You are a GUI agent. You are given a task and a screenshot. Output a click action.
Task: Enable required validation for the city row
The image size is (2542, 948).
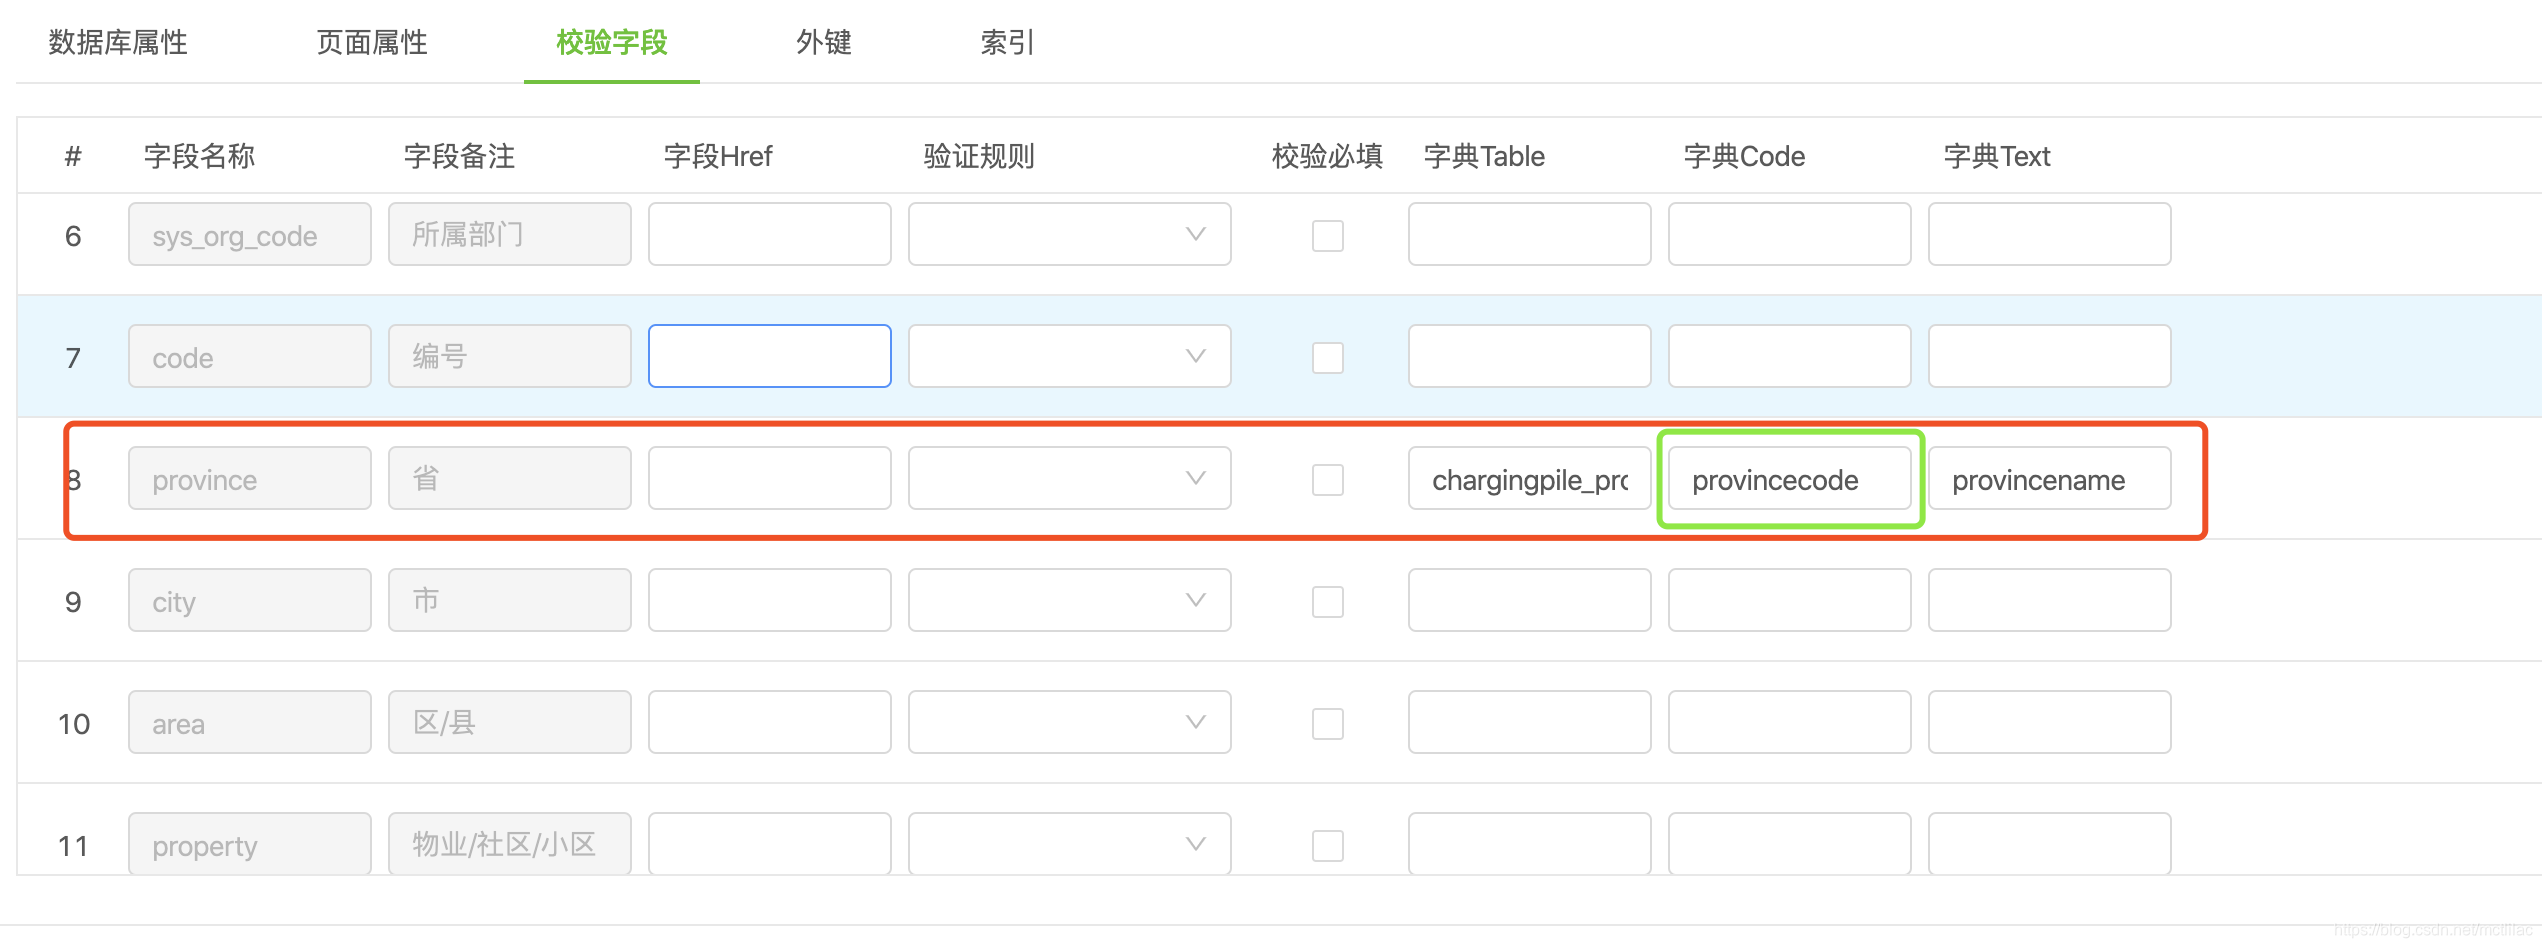point(1328,602)
